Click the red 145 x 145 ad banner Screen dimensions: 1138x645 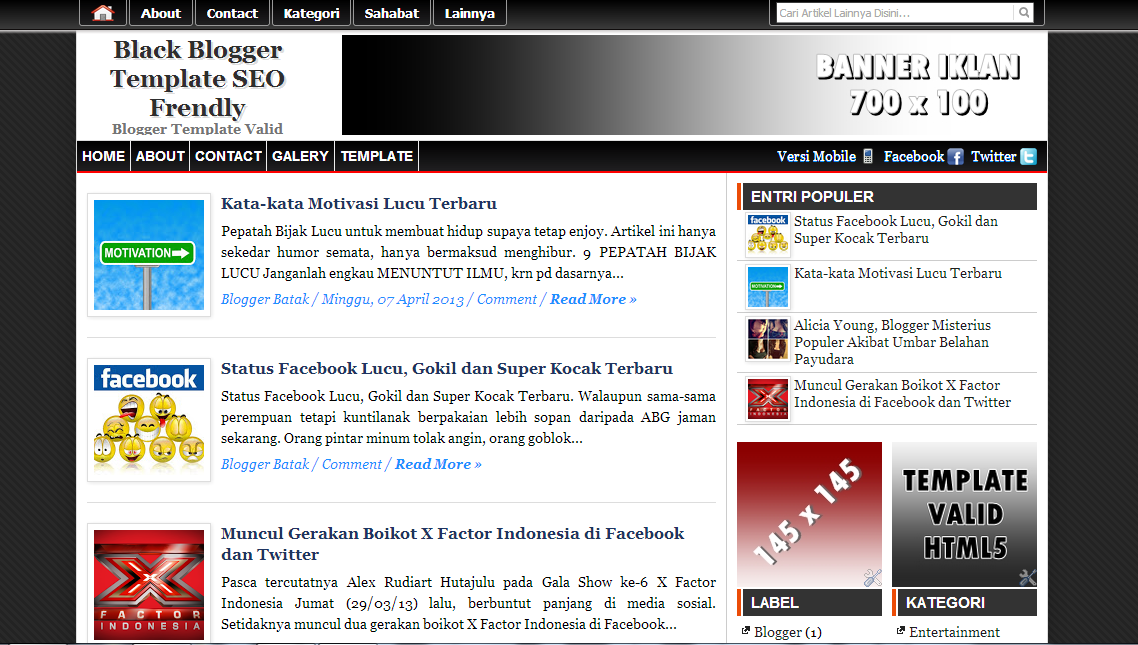[x=809, y=514]
